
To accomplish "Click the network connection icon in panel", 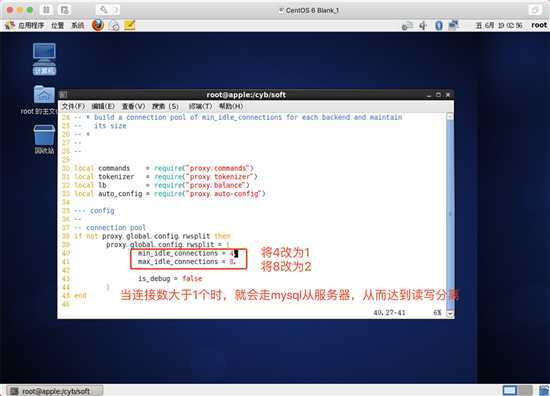I will click(x=454, y=25).
